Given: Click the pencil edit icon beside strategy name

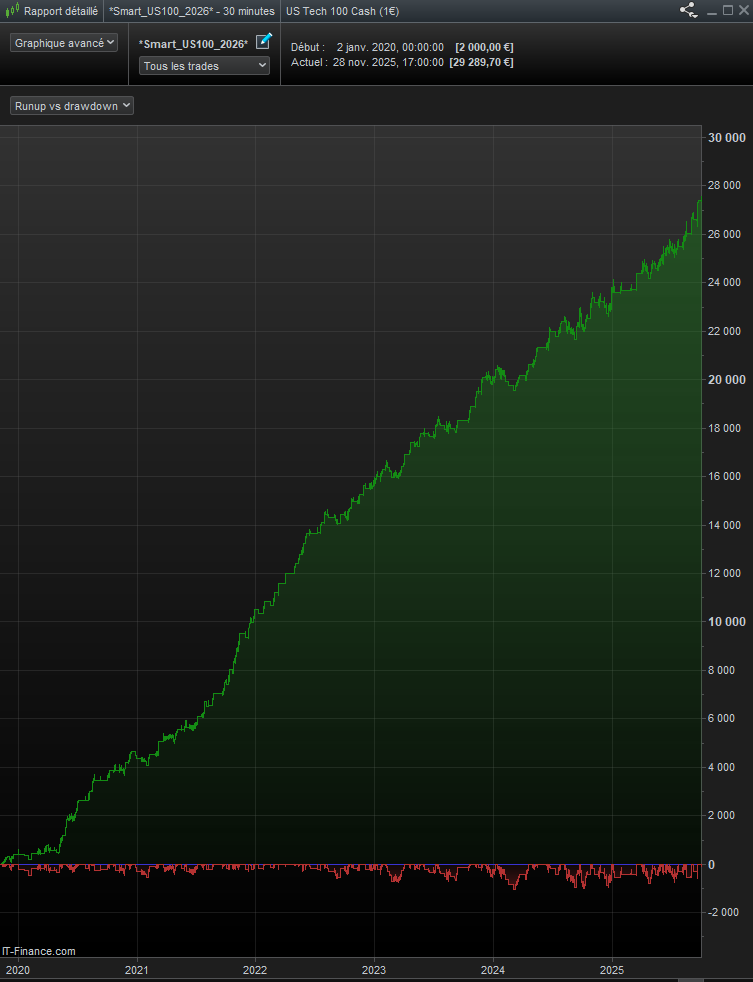Looking at the screenshot, I should coord(263,42).
